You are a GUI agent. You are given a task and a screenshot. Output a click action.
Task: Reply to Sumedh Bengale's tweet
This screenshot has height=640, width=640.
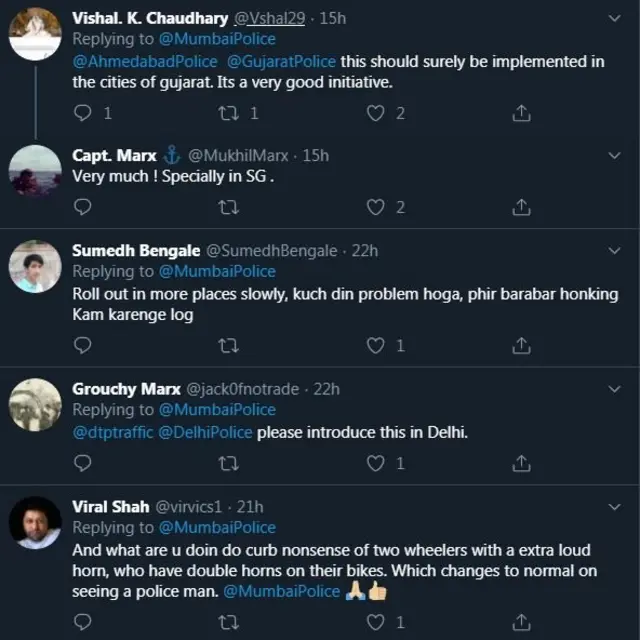coord(83,345)
